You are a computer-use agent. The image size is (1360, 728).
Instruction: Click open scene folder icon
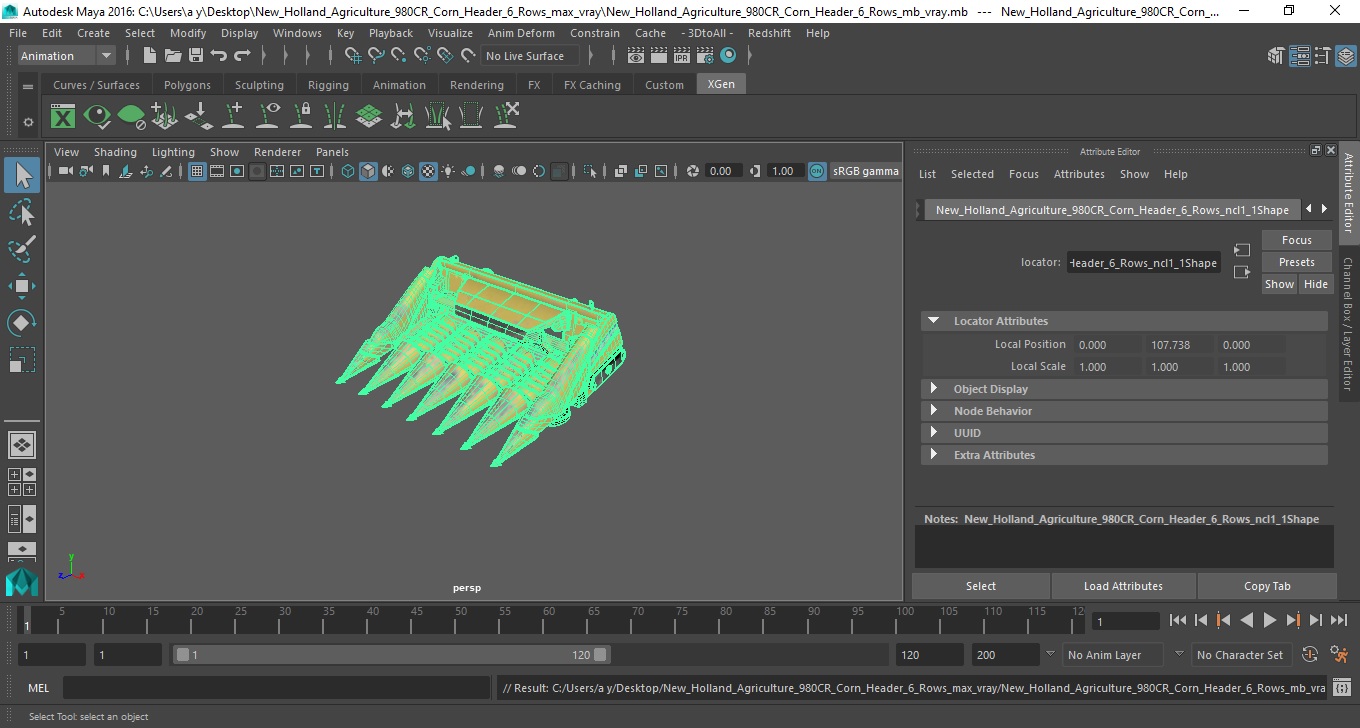click(173, 56)
